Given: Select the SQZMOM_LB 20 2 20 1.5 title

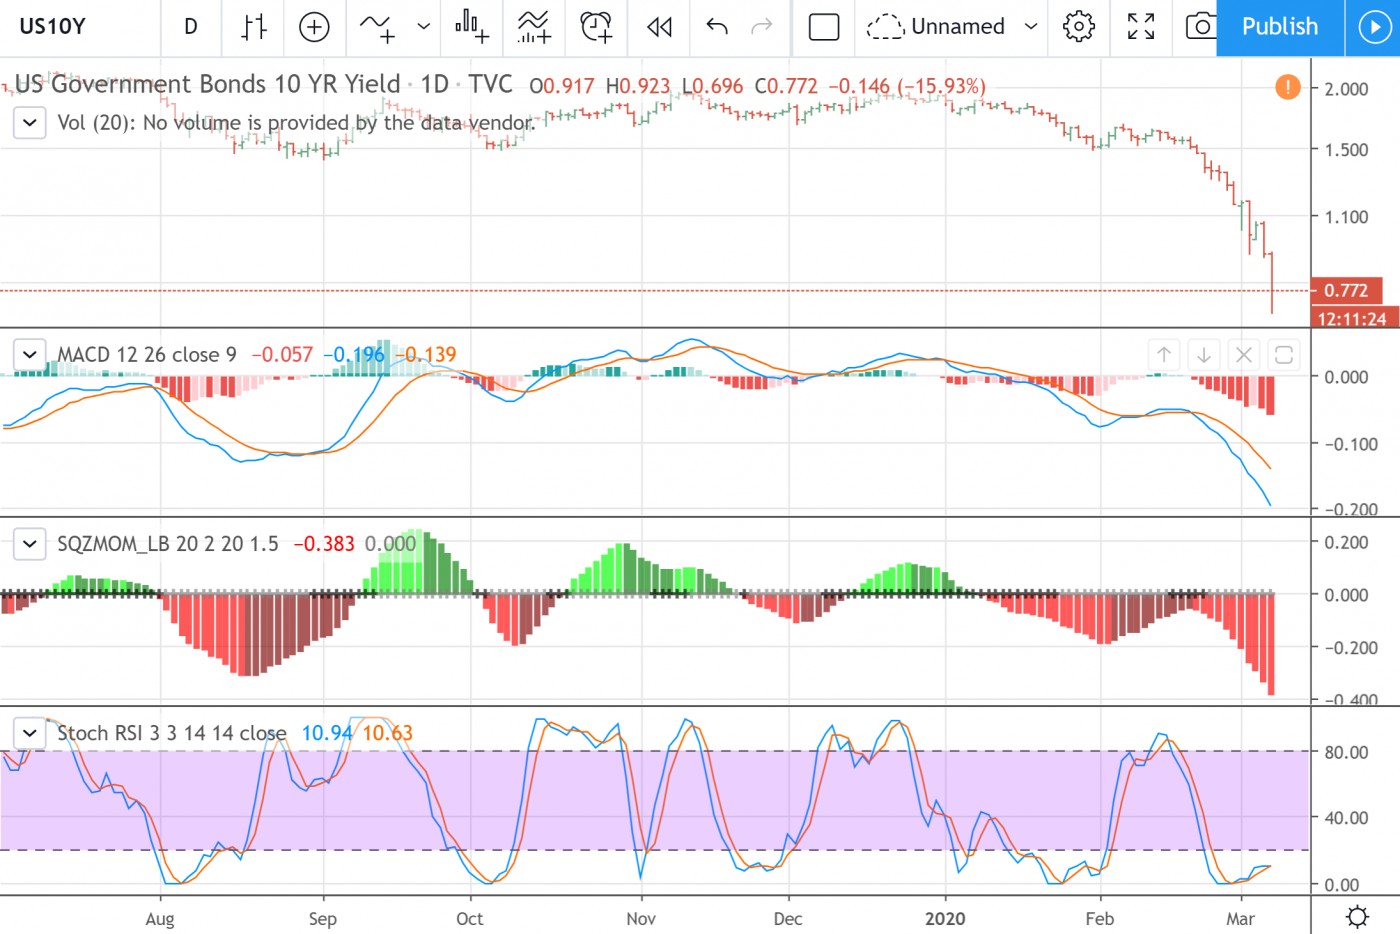Looking at the screenshot, I should point(168,544).
